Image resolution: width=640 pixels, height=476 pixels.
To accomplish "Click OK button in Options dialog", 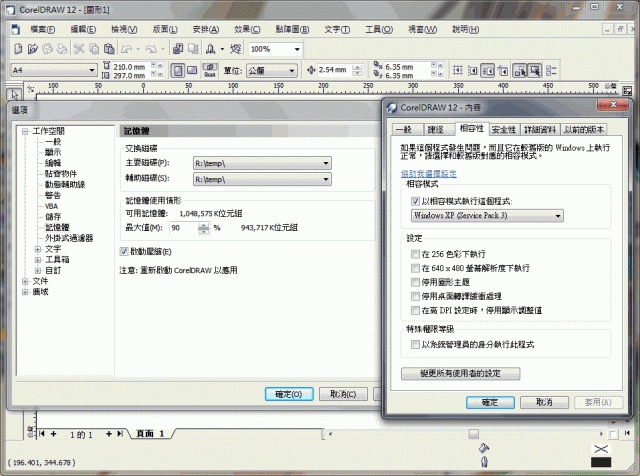I will click(289, 394).
